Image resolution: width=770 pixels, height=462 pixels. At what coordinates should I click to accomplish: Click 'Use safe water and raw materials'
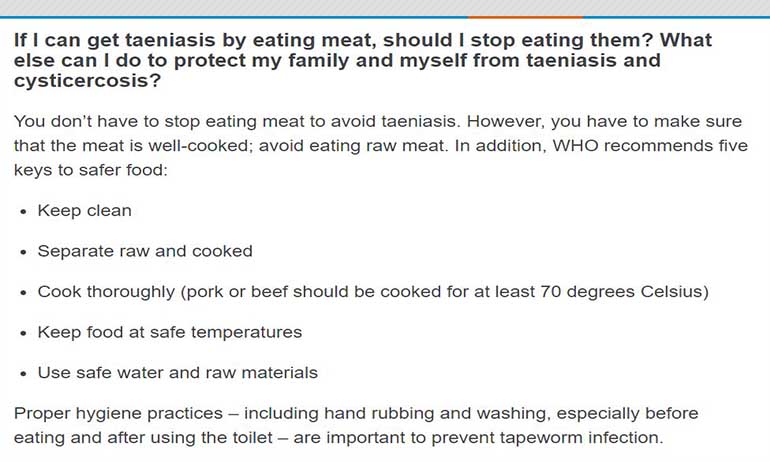tap(178, 373)
